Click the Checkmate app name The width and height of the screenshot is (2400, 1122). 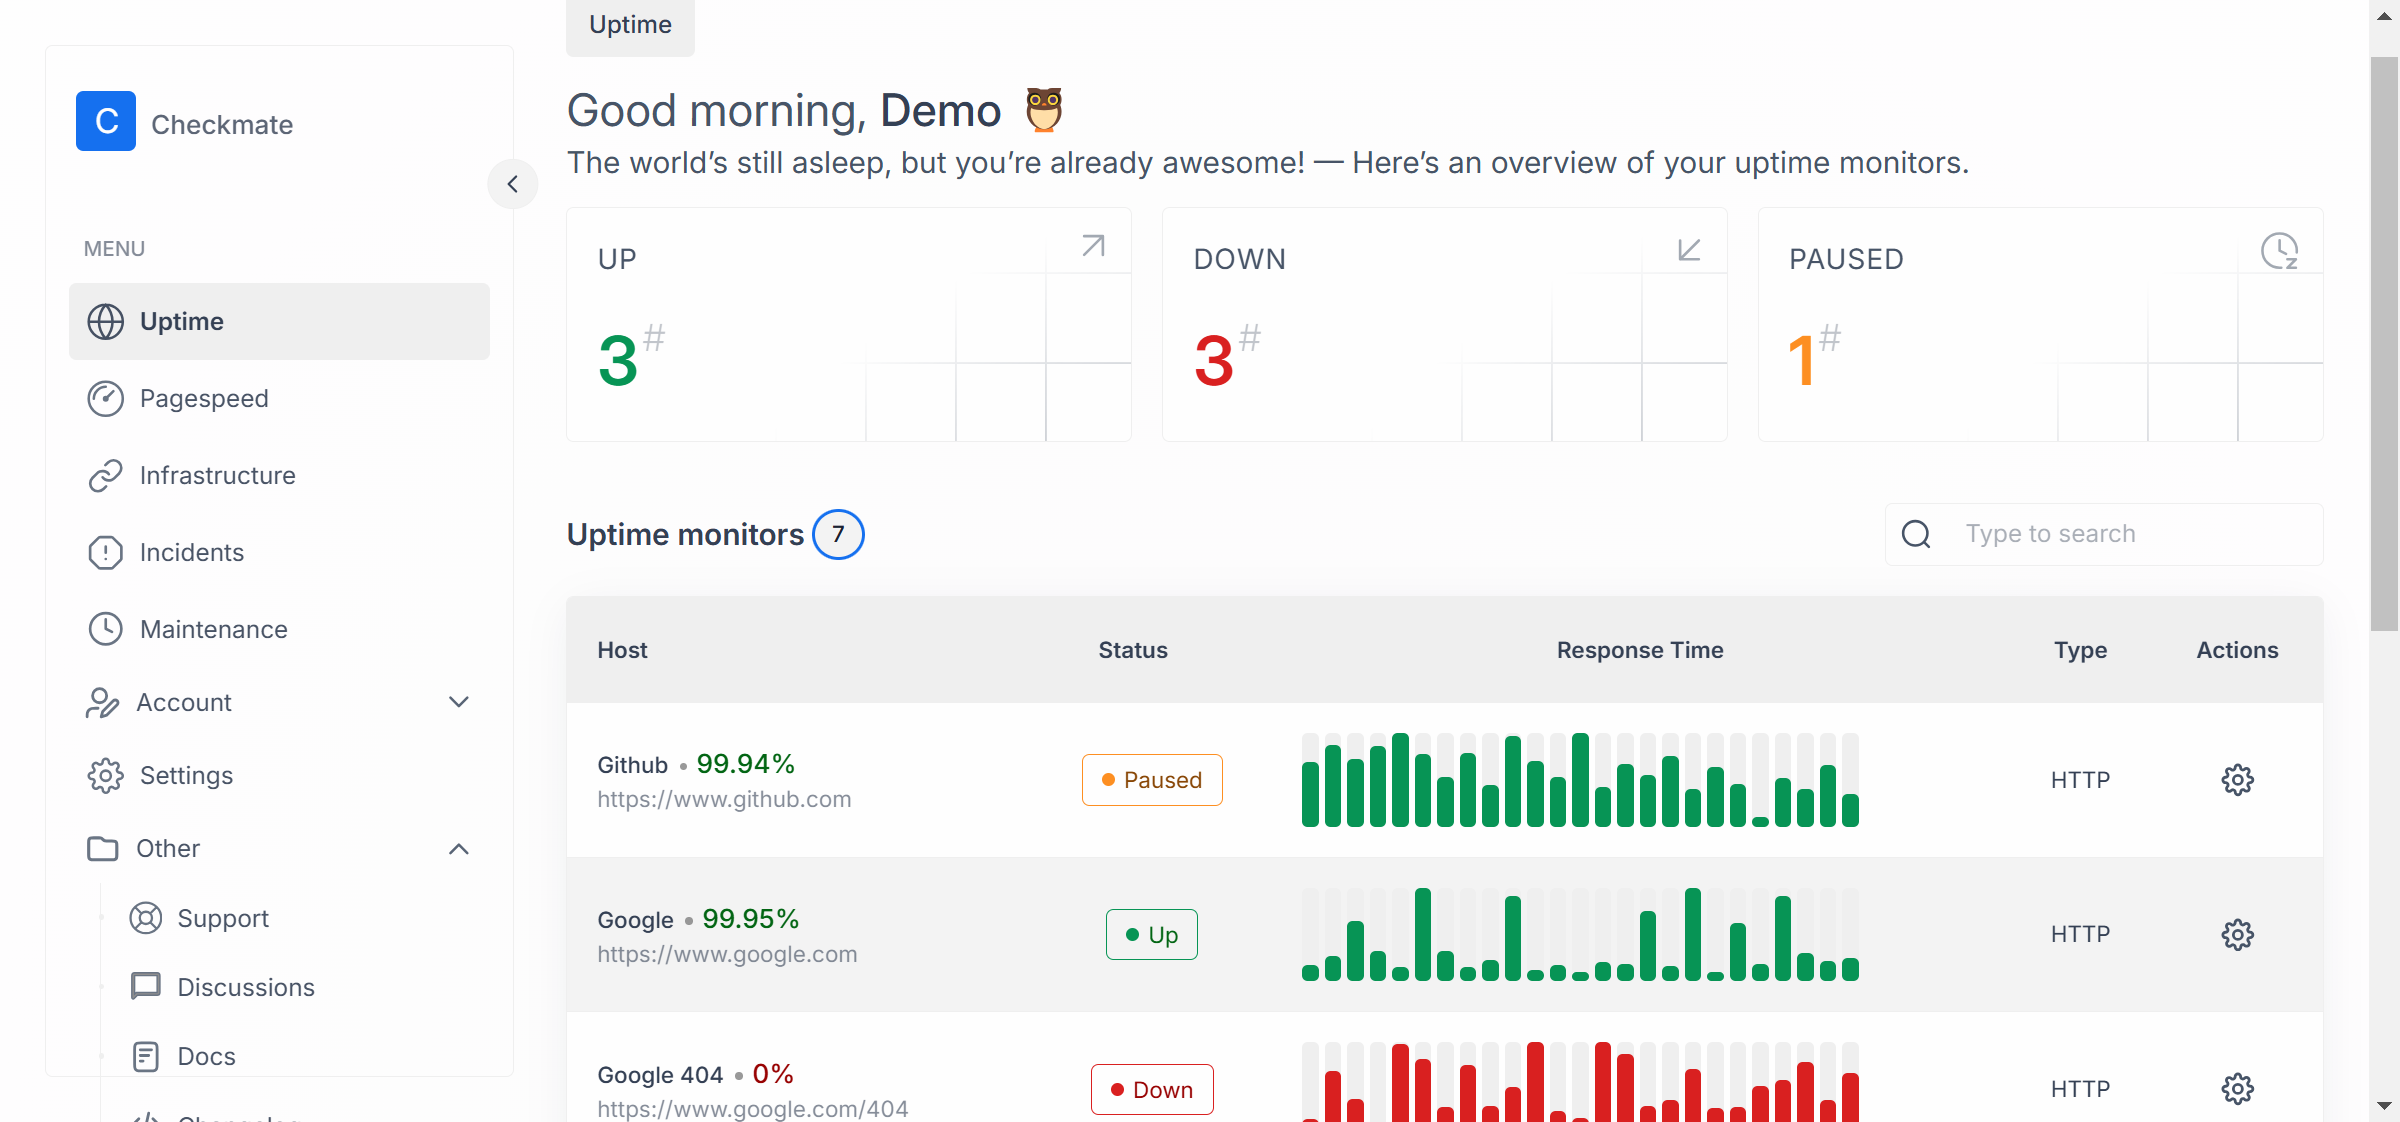click(x=222, y=124)
